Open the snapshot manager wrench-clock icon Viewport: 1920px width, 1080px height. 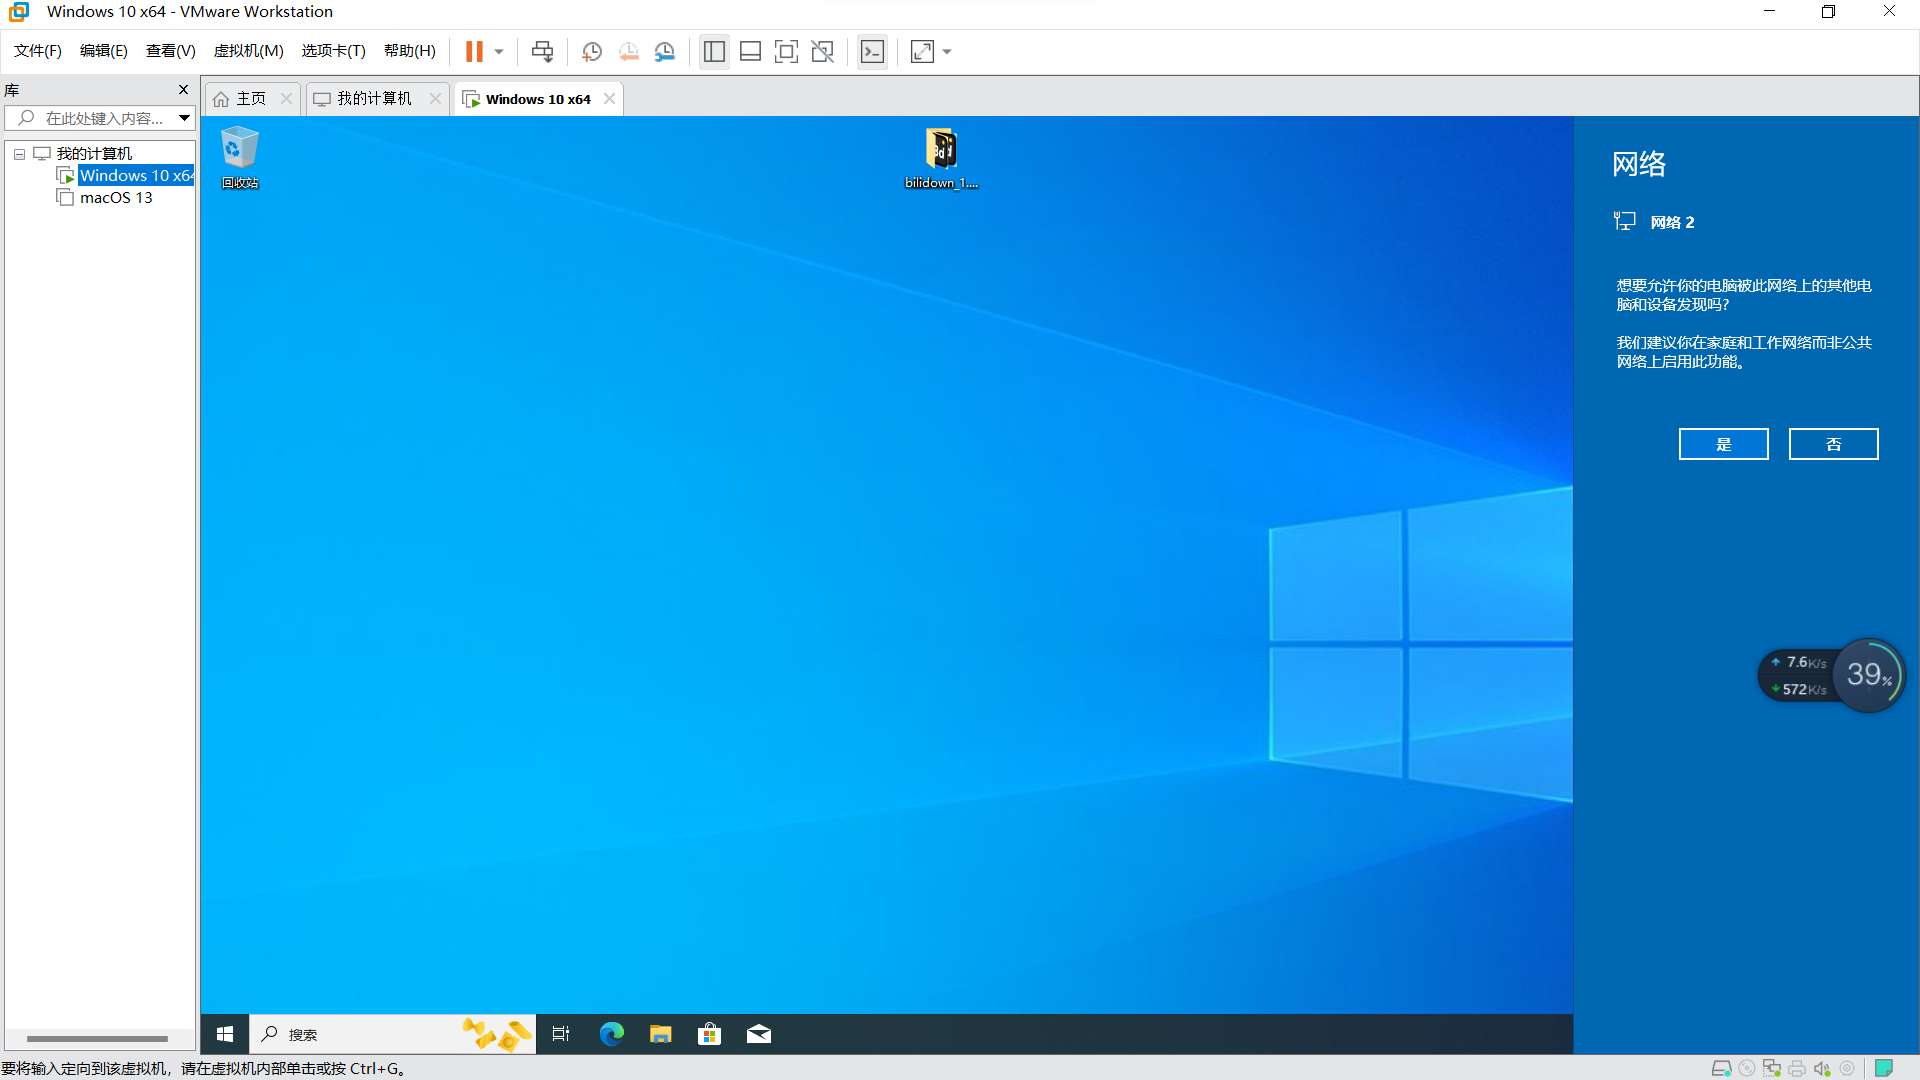coord(665,51)
